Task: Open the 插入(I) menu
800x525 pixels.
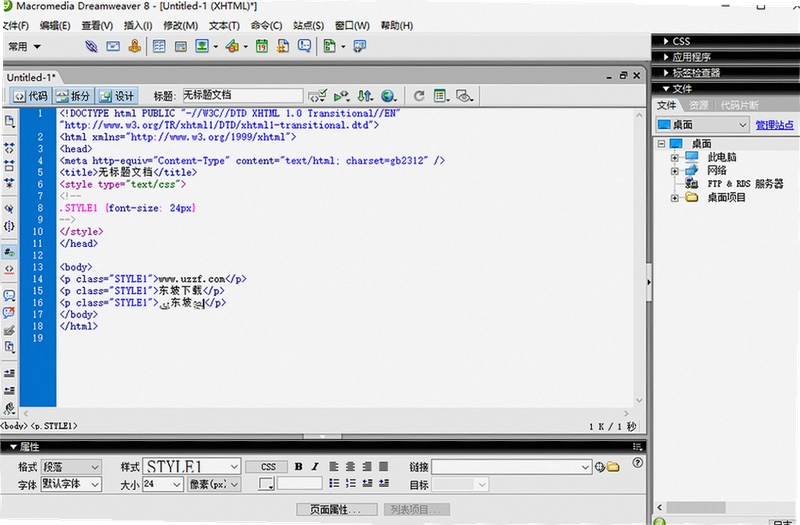Action: 138,26
